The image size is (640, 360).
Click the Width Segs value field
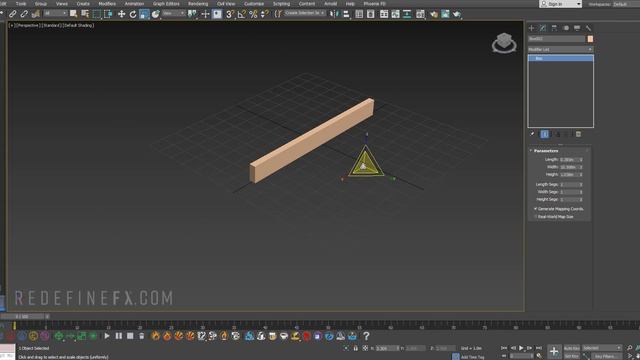[x=571, y=192]
